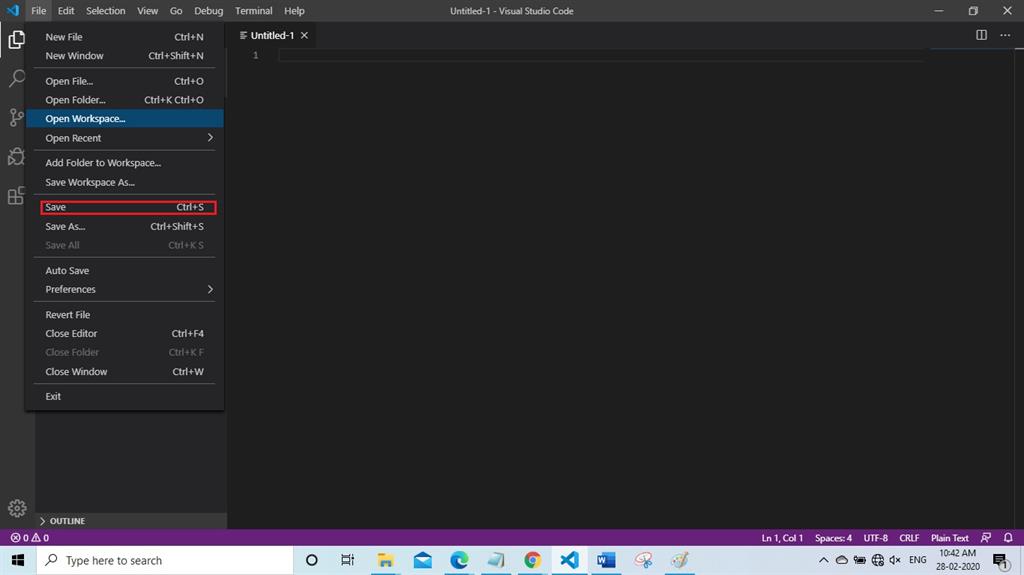Select language mode Plain Text

tap(950, 538)
